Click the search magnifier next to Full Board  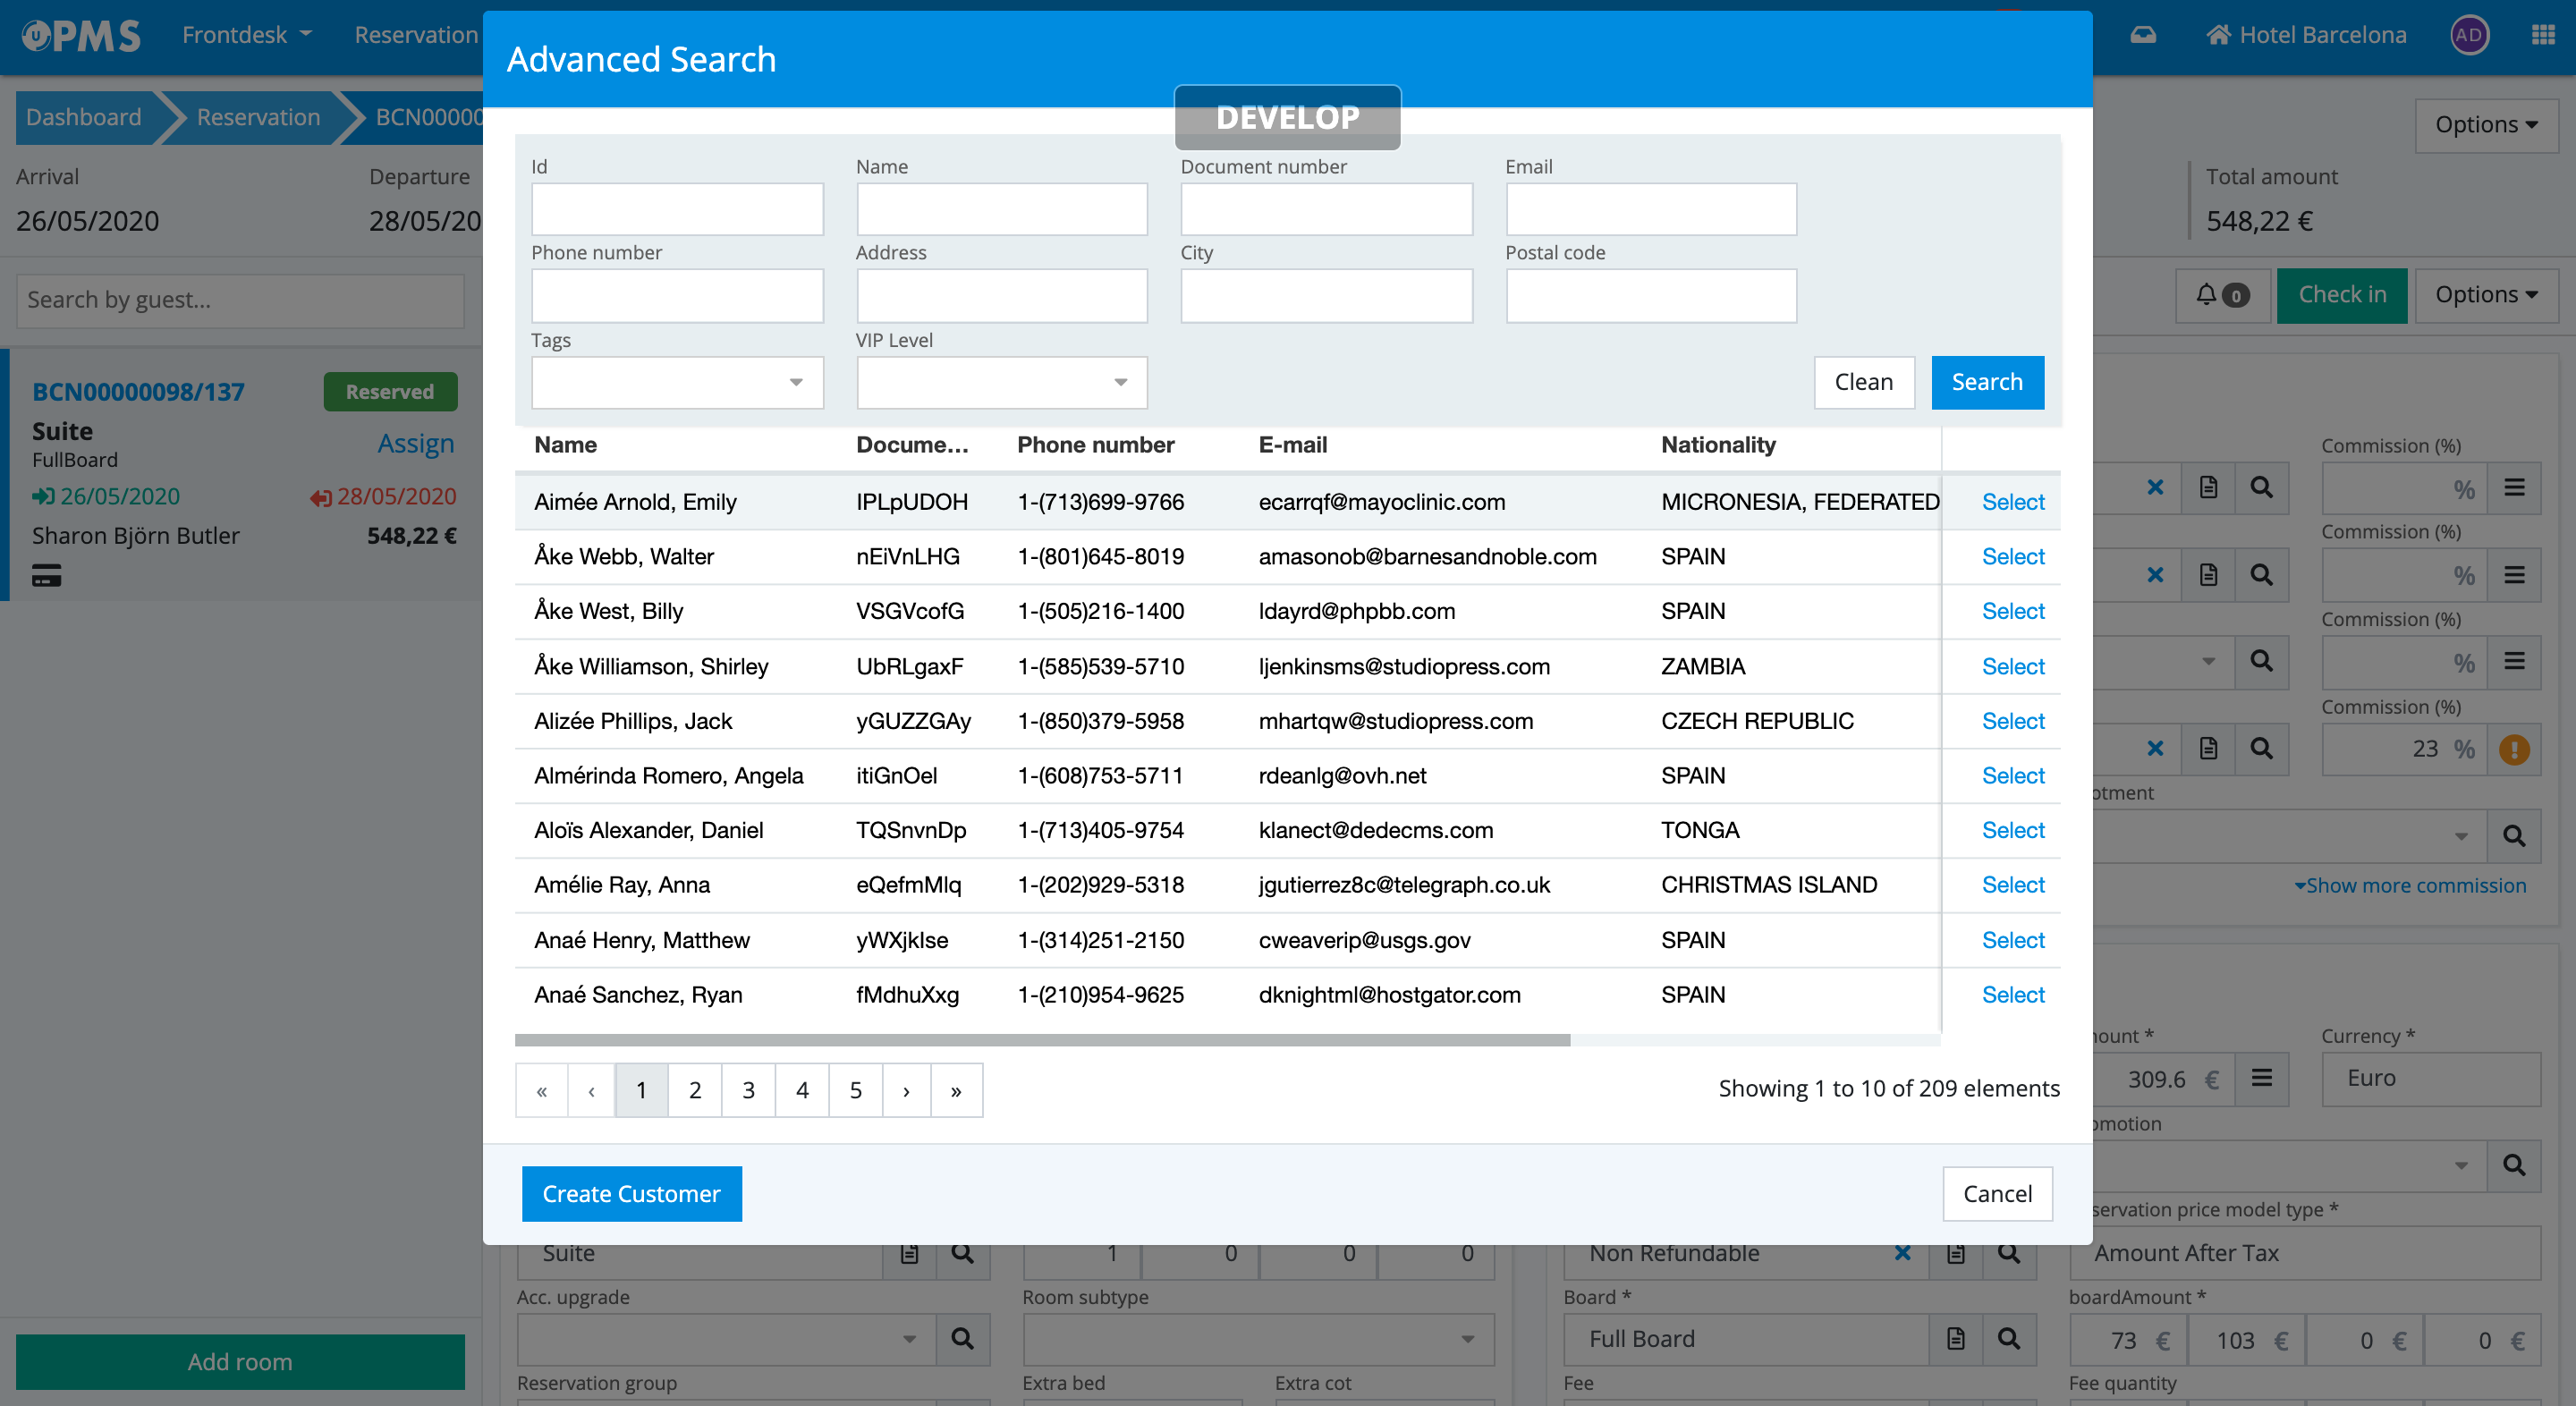pos(2008,1339)
